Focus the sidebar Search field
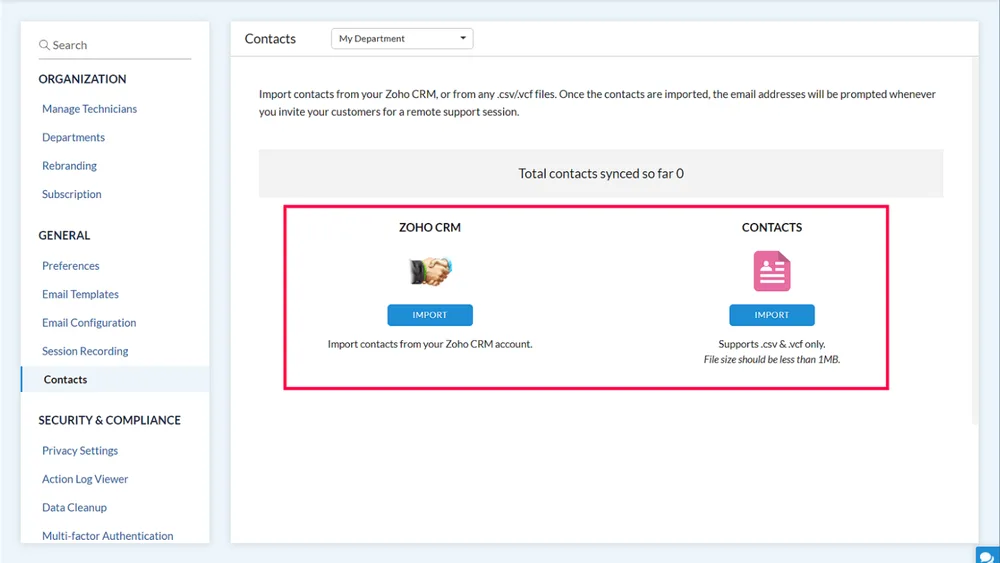Viewport: 1000px width, 563px height. click(x=115, y=45)
